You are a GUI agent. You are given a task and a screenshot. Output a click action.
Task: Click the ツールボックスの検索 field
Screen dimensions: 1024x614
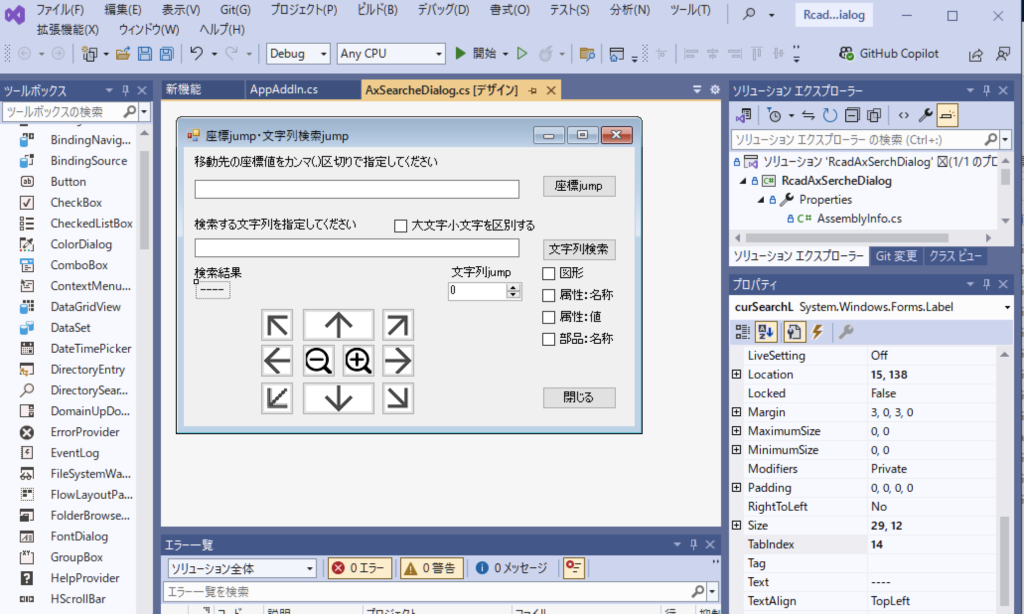pyautogui.click(x=63, y=112)
